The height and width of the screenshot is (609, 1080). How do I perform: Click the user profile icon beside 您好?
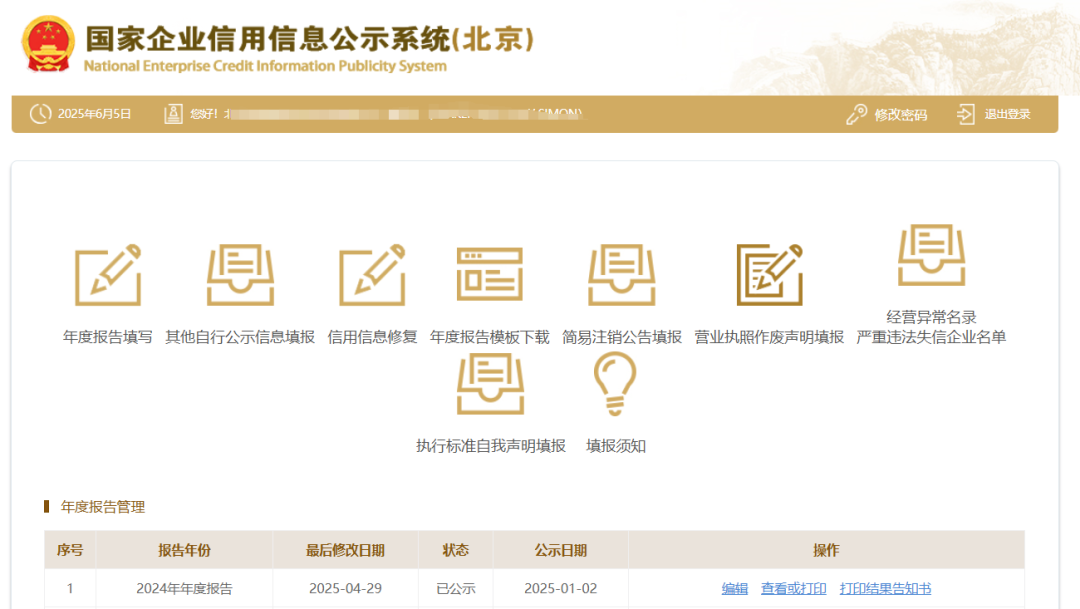tap(173, 114)
